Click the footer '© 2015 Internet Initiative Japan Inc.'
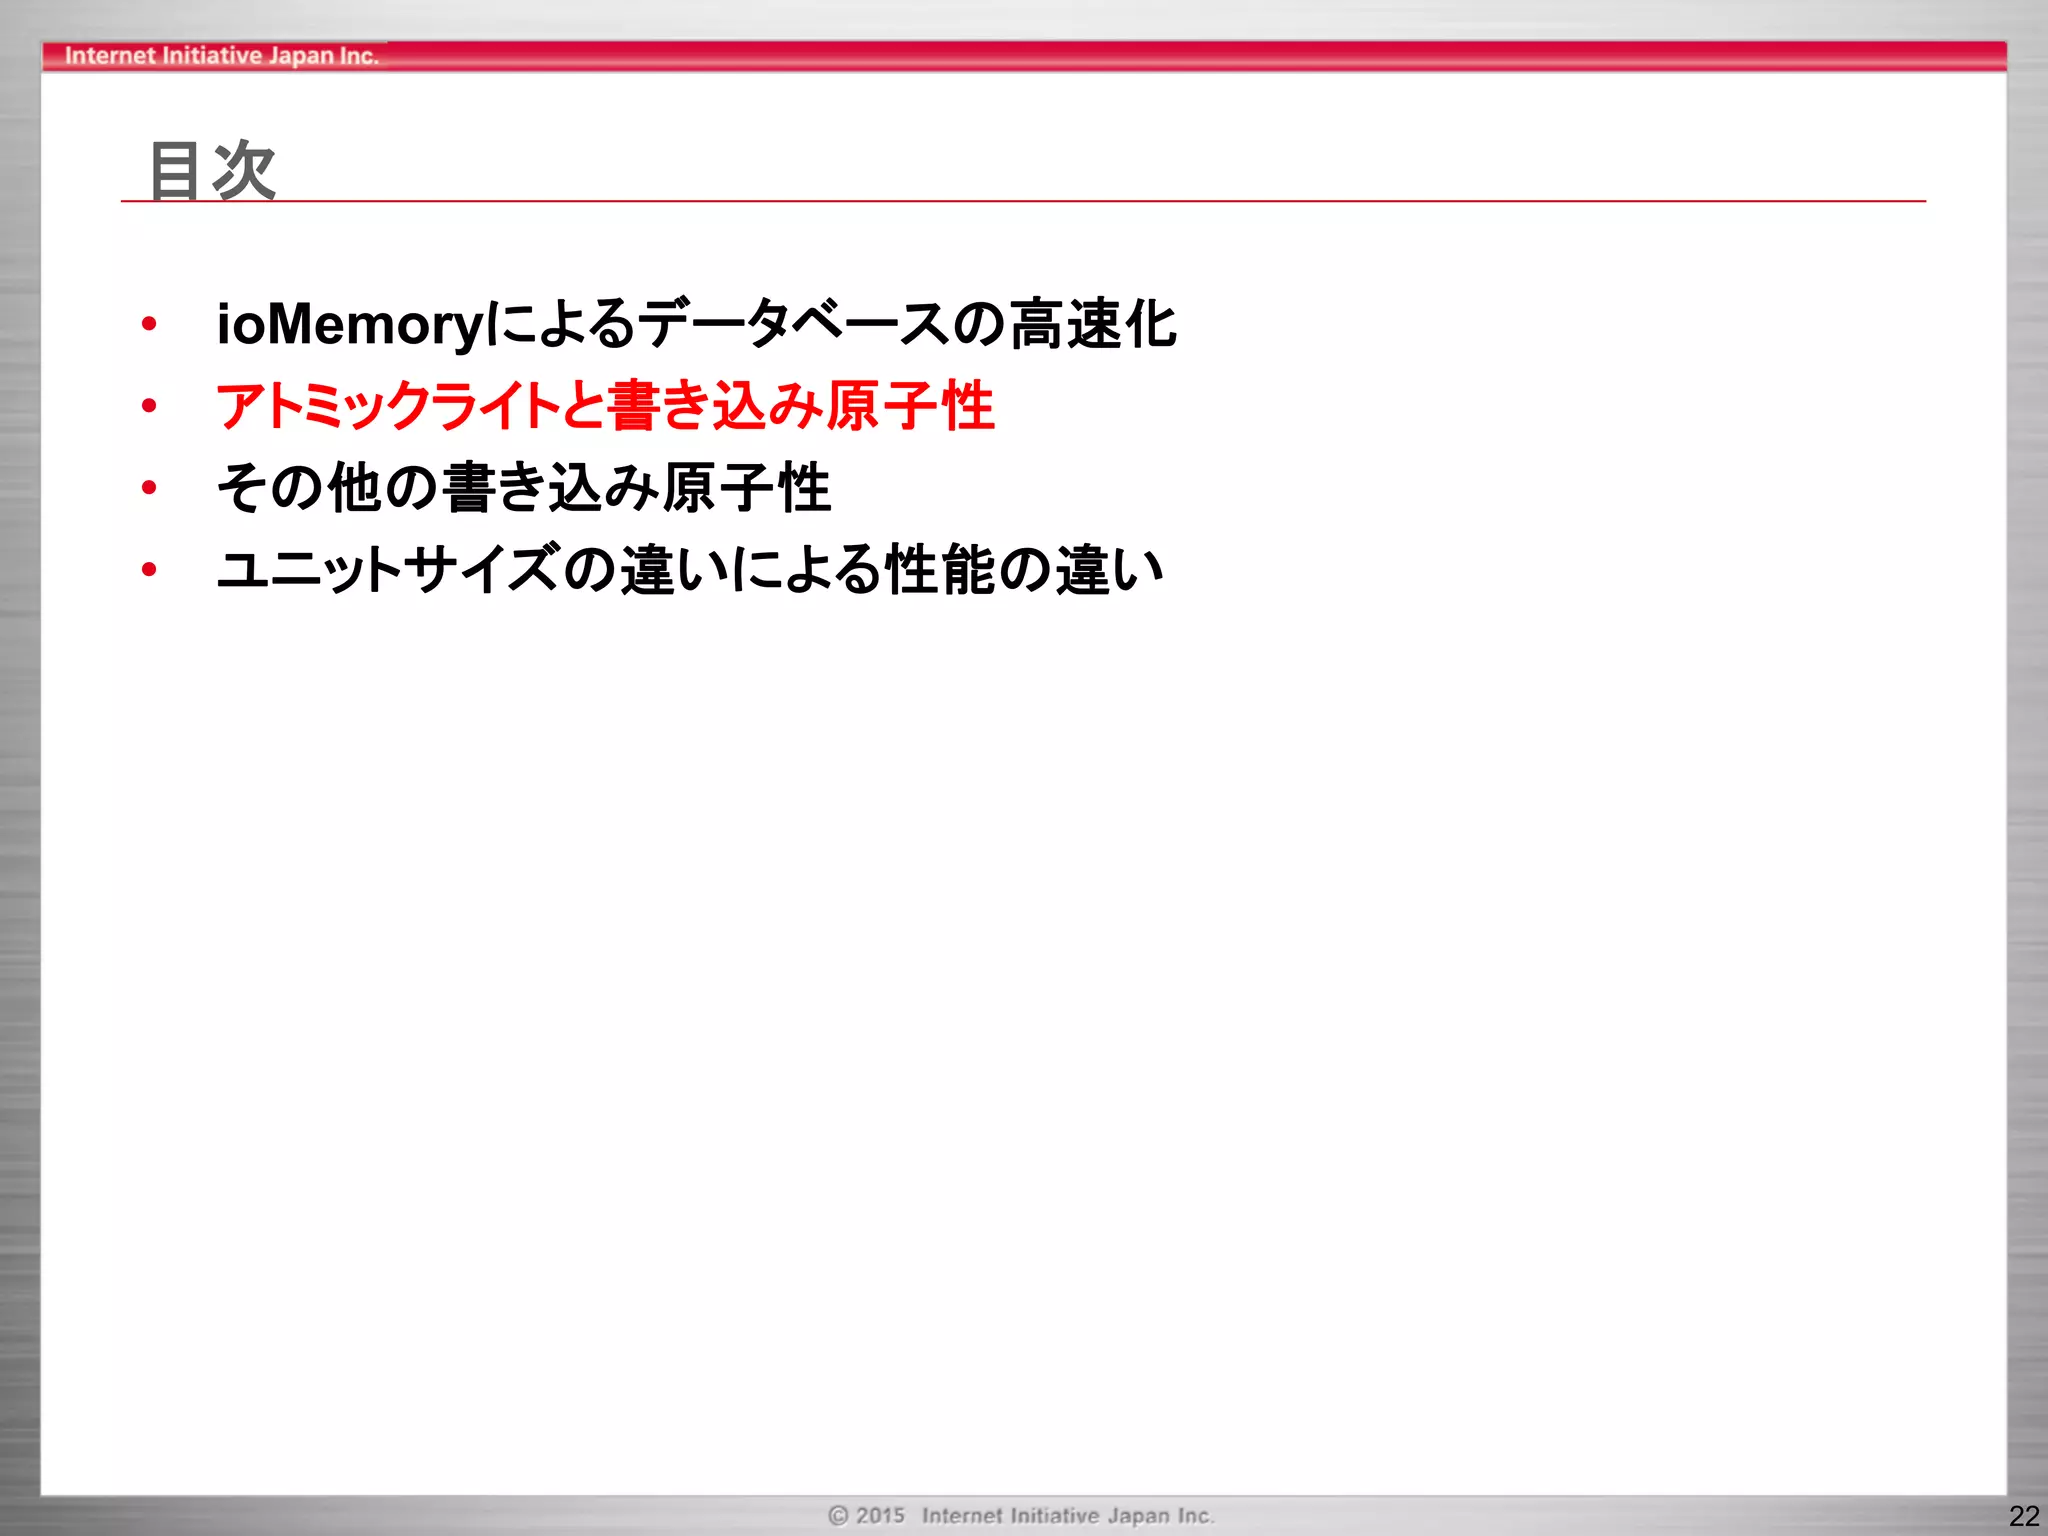The height and width of the screenshot is (1536, 2048). (1021, 1515)
